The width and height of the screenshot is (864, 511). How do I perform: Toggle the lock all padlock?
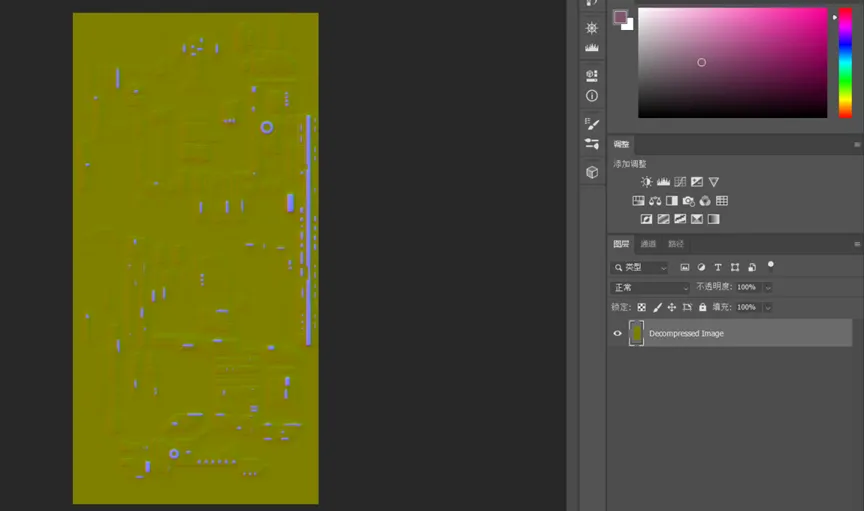point(702,307)
